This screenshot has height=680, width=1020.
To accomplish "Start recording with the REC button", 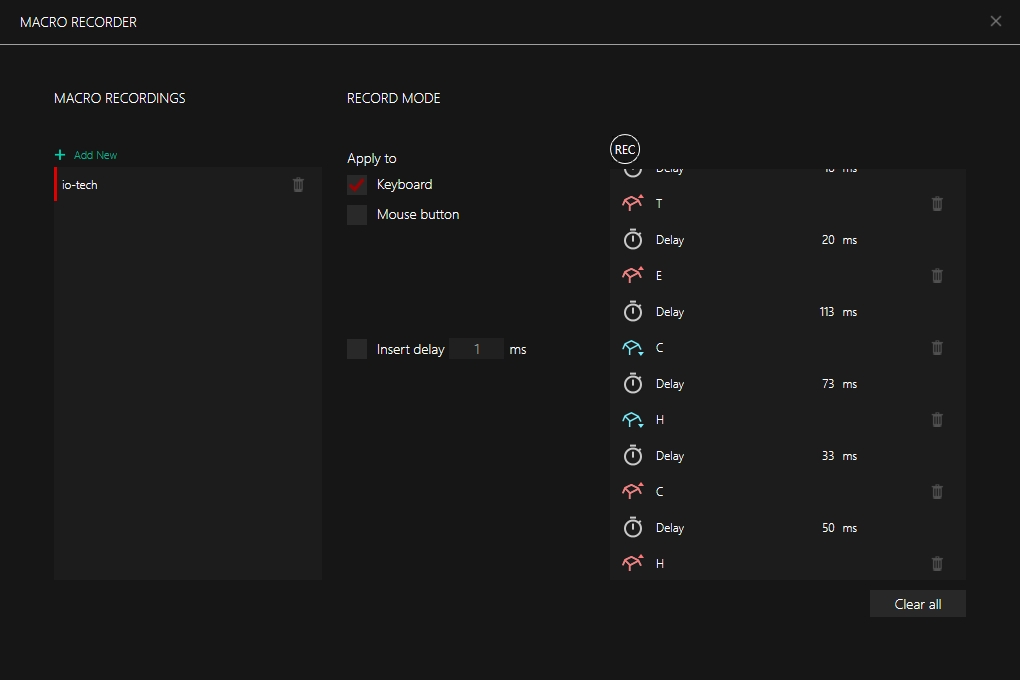I will [x=624, y=150].
